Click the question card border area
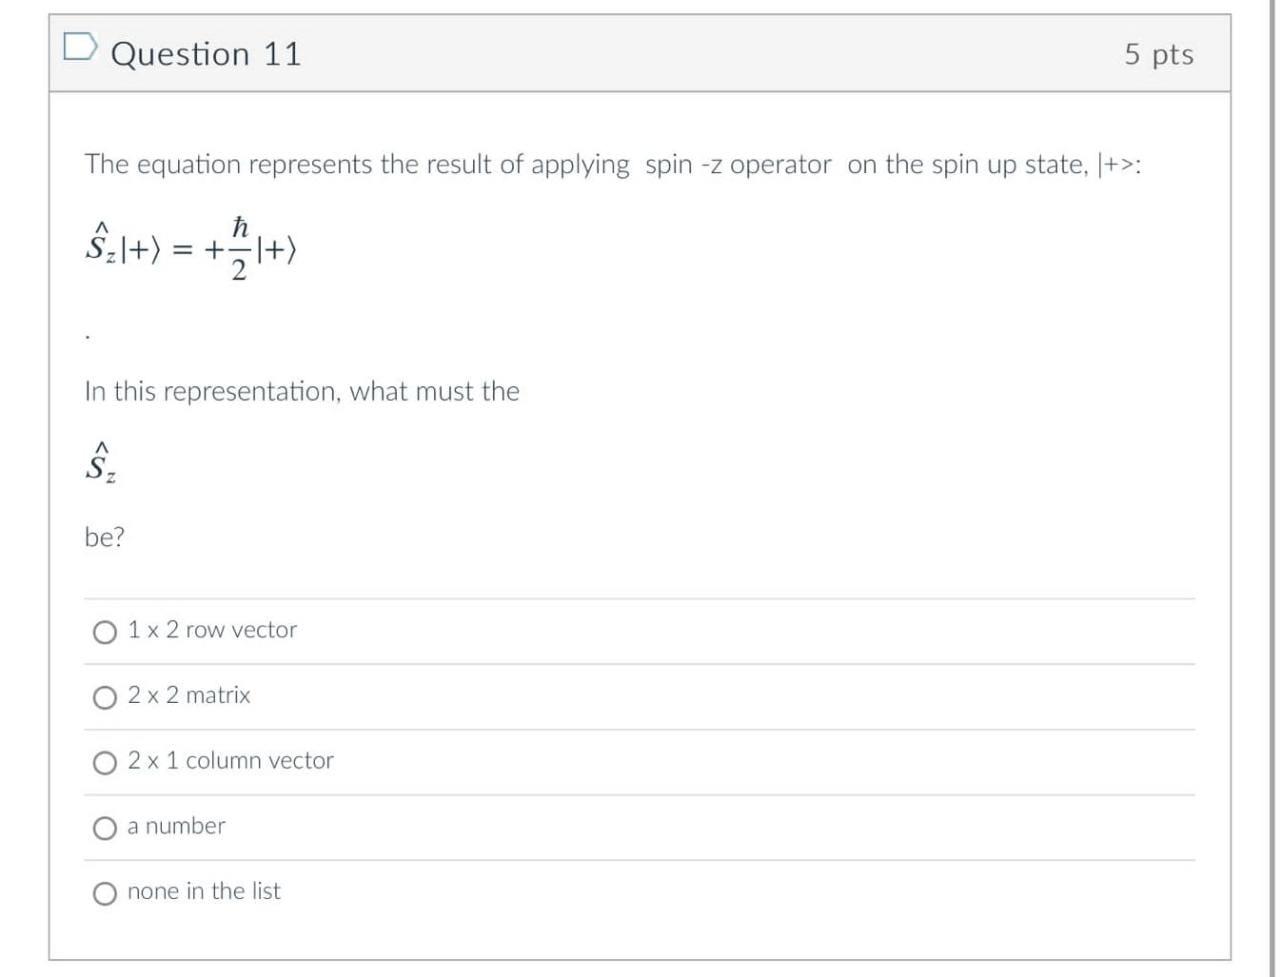 coord(50,500)
